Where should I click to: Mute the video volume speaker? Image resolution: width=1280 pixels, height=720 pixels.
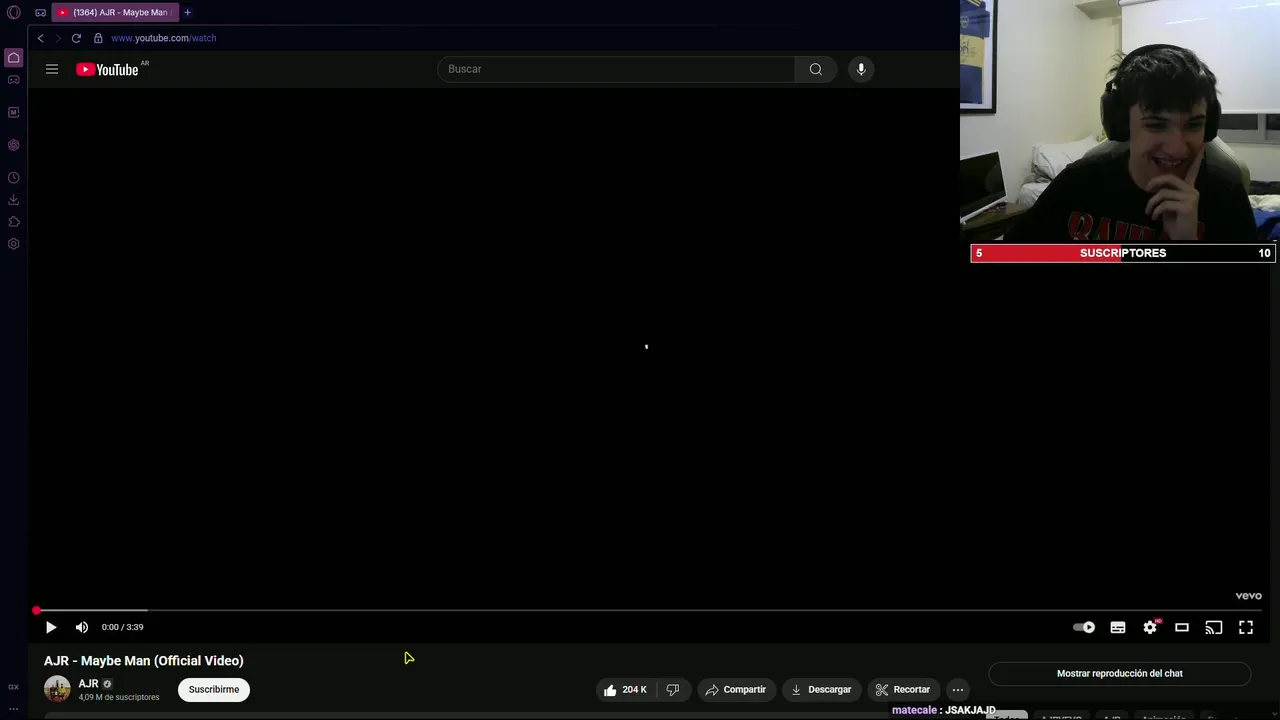(x=82, y=627)
